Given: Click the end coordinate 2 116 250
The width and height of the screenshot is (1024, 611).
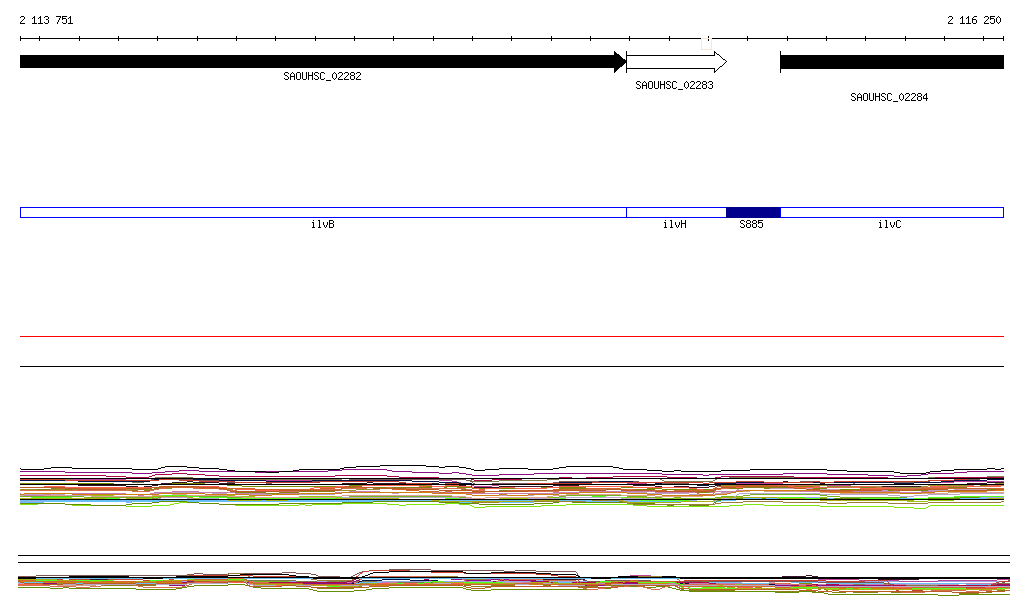Looking at the screenshot, I should click(x=973, y=20).
